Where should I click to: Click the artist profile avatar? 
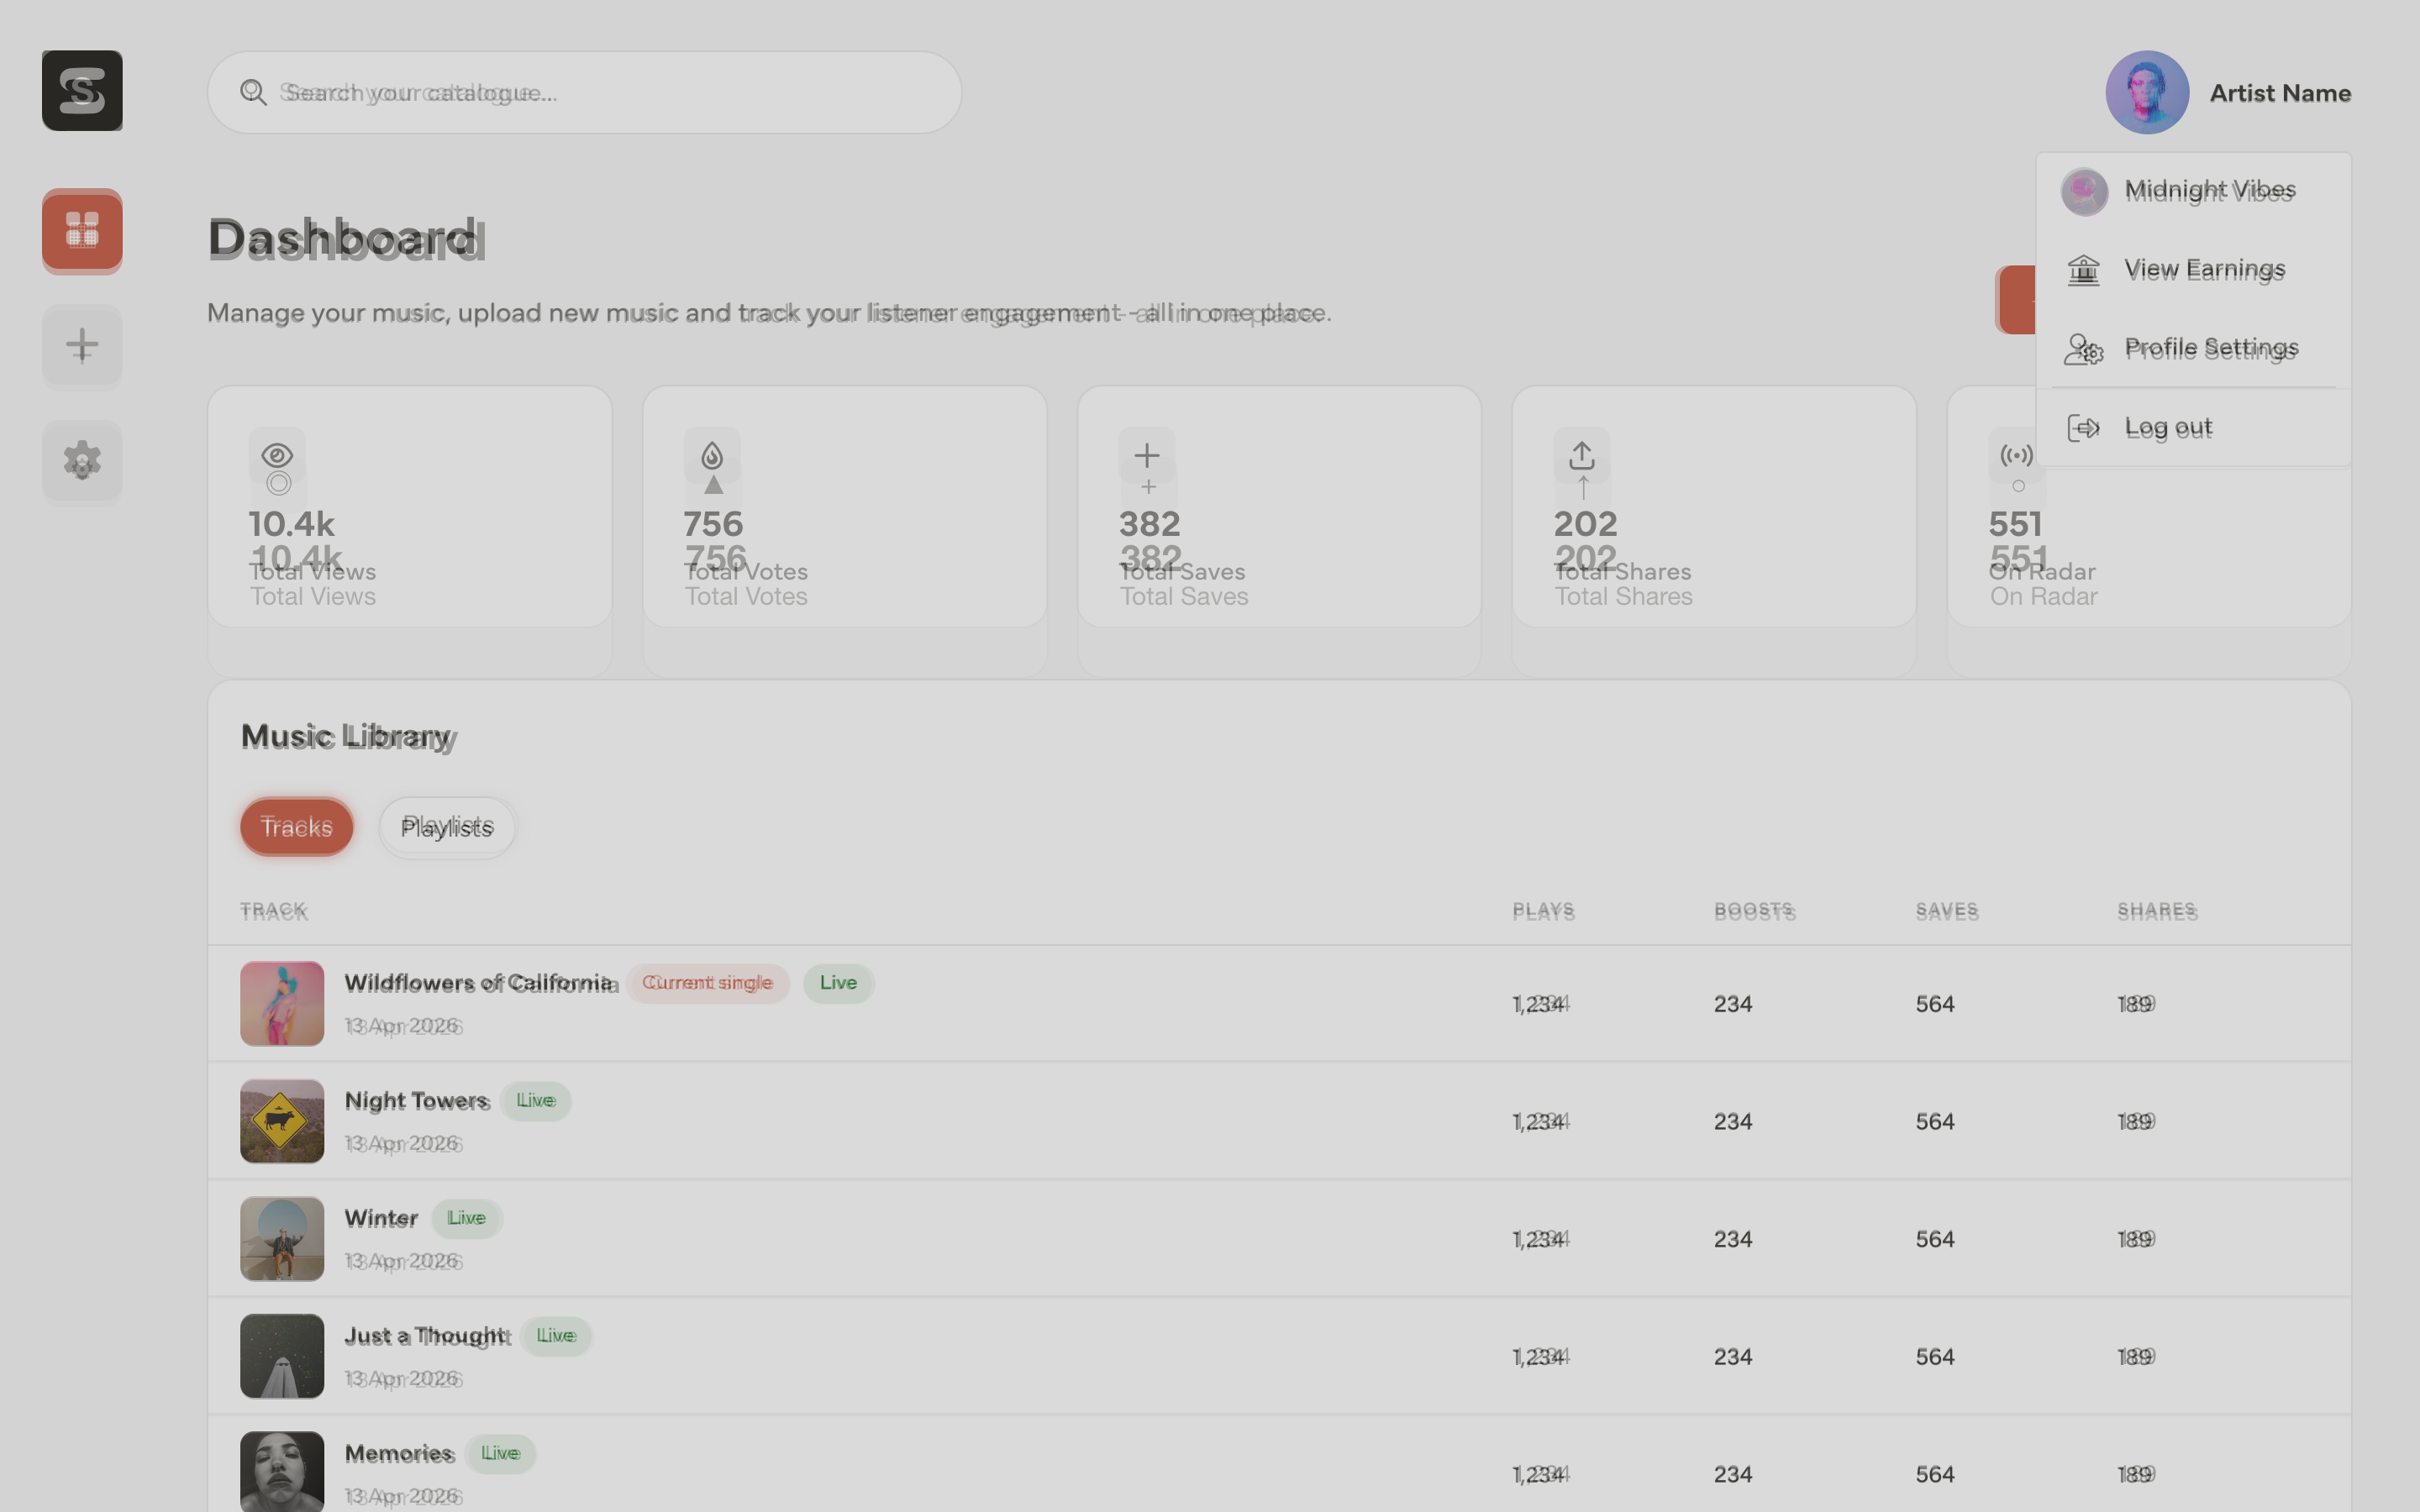coord(2147,93)
